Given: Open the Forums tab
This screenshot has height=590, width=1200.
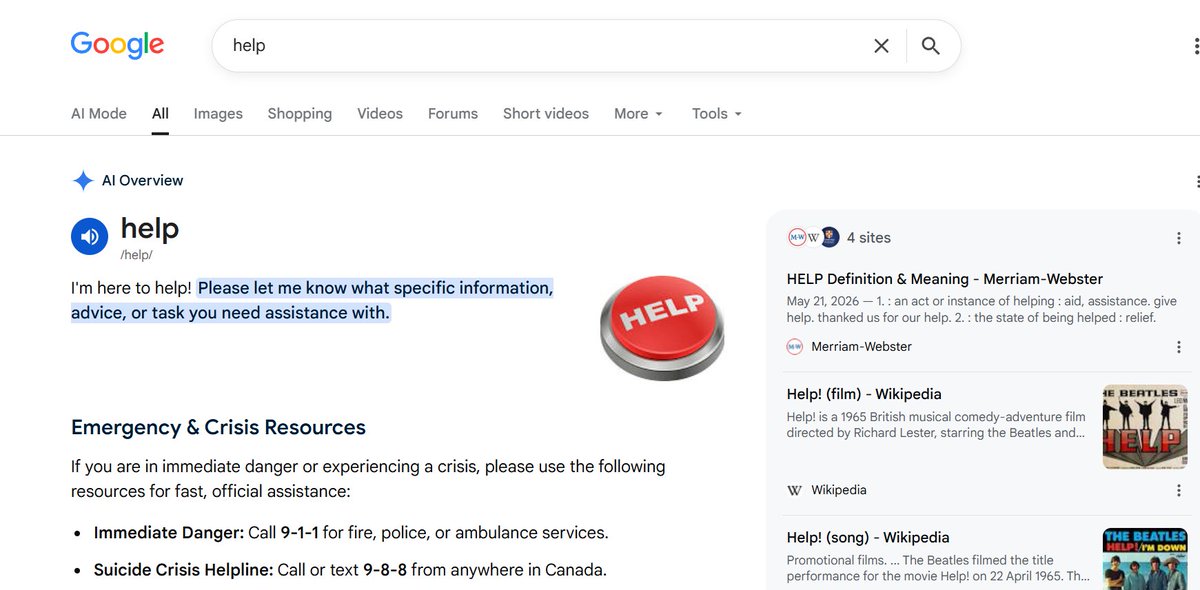Looking at the screenshot, I should pyautogui.click(x=453, y=114).
